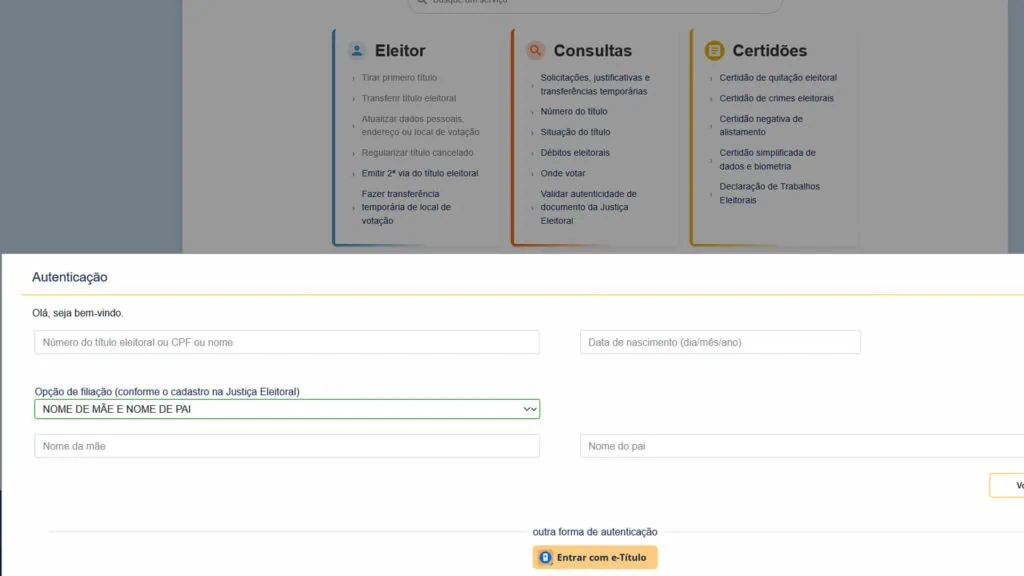Open Certidão de crimes eleitorais
The height and width of the screenshot is (576, 1024).
(776, 98)
